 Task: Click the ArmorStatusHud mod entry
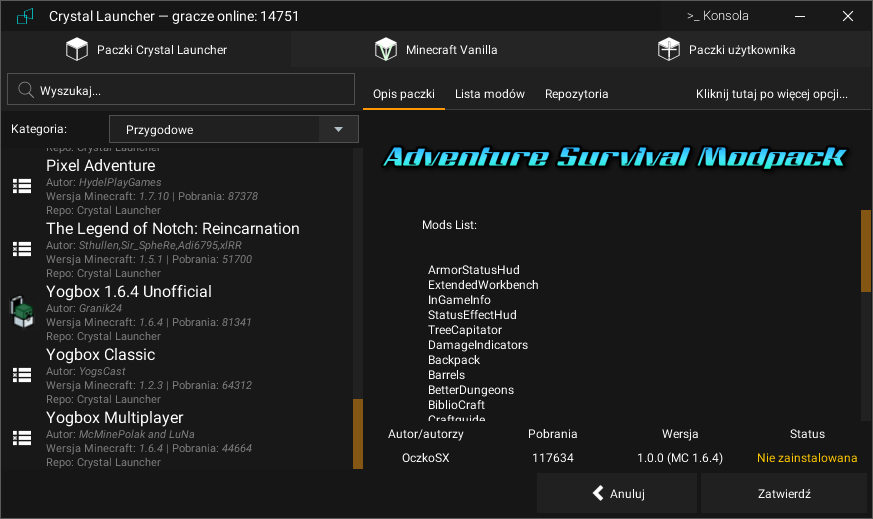(474, 270)
